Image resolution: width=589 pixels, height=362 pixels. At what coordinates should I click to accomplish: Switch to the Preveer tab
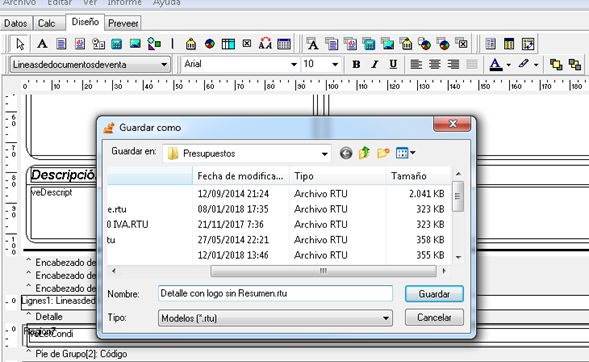[123, 23]
